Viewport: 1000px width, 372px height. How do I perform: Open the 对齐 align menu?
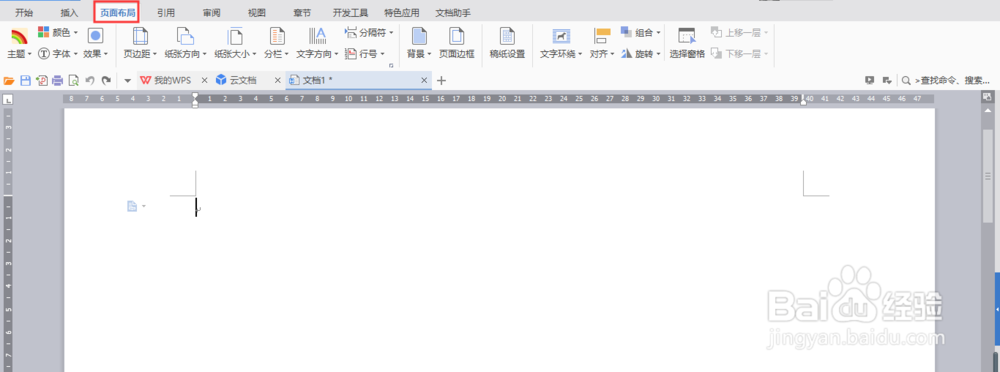click(602, 43)
